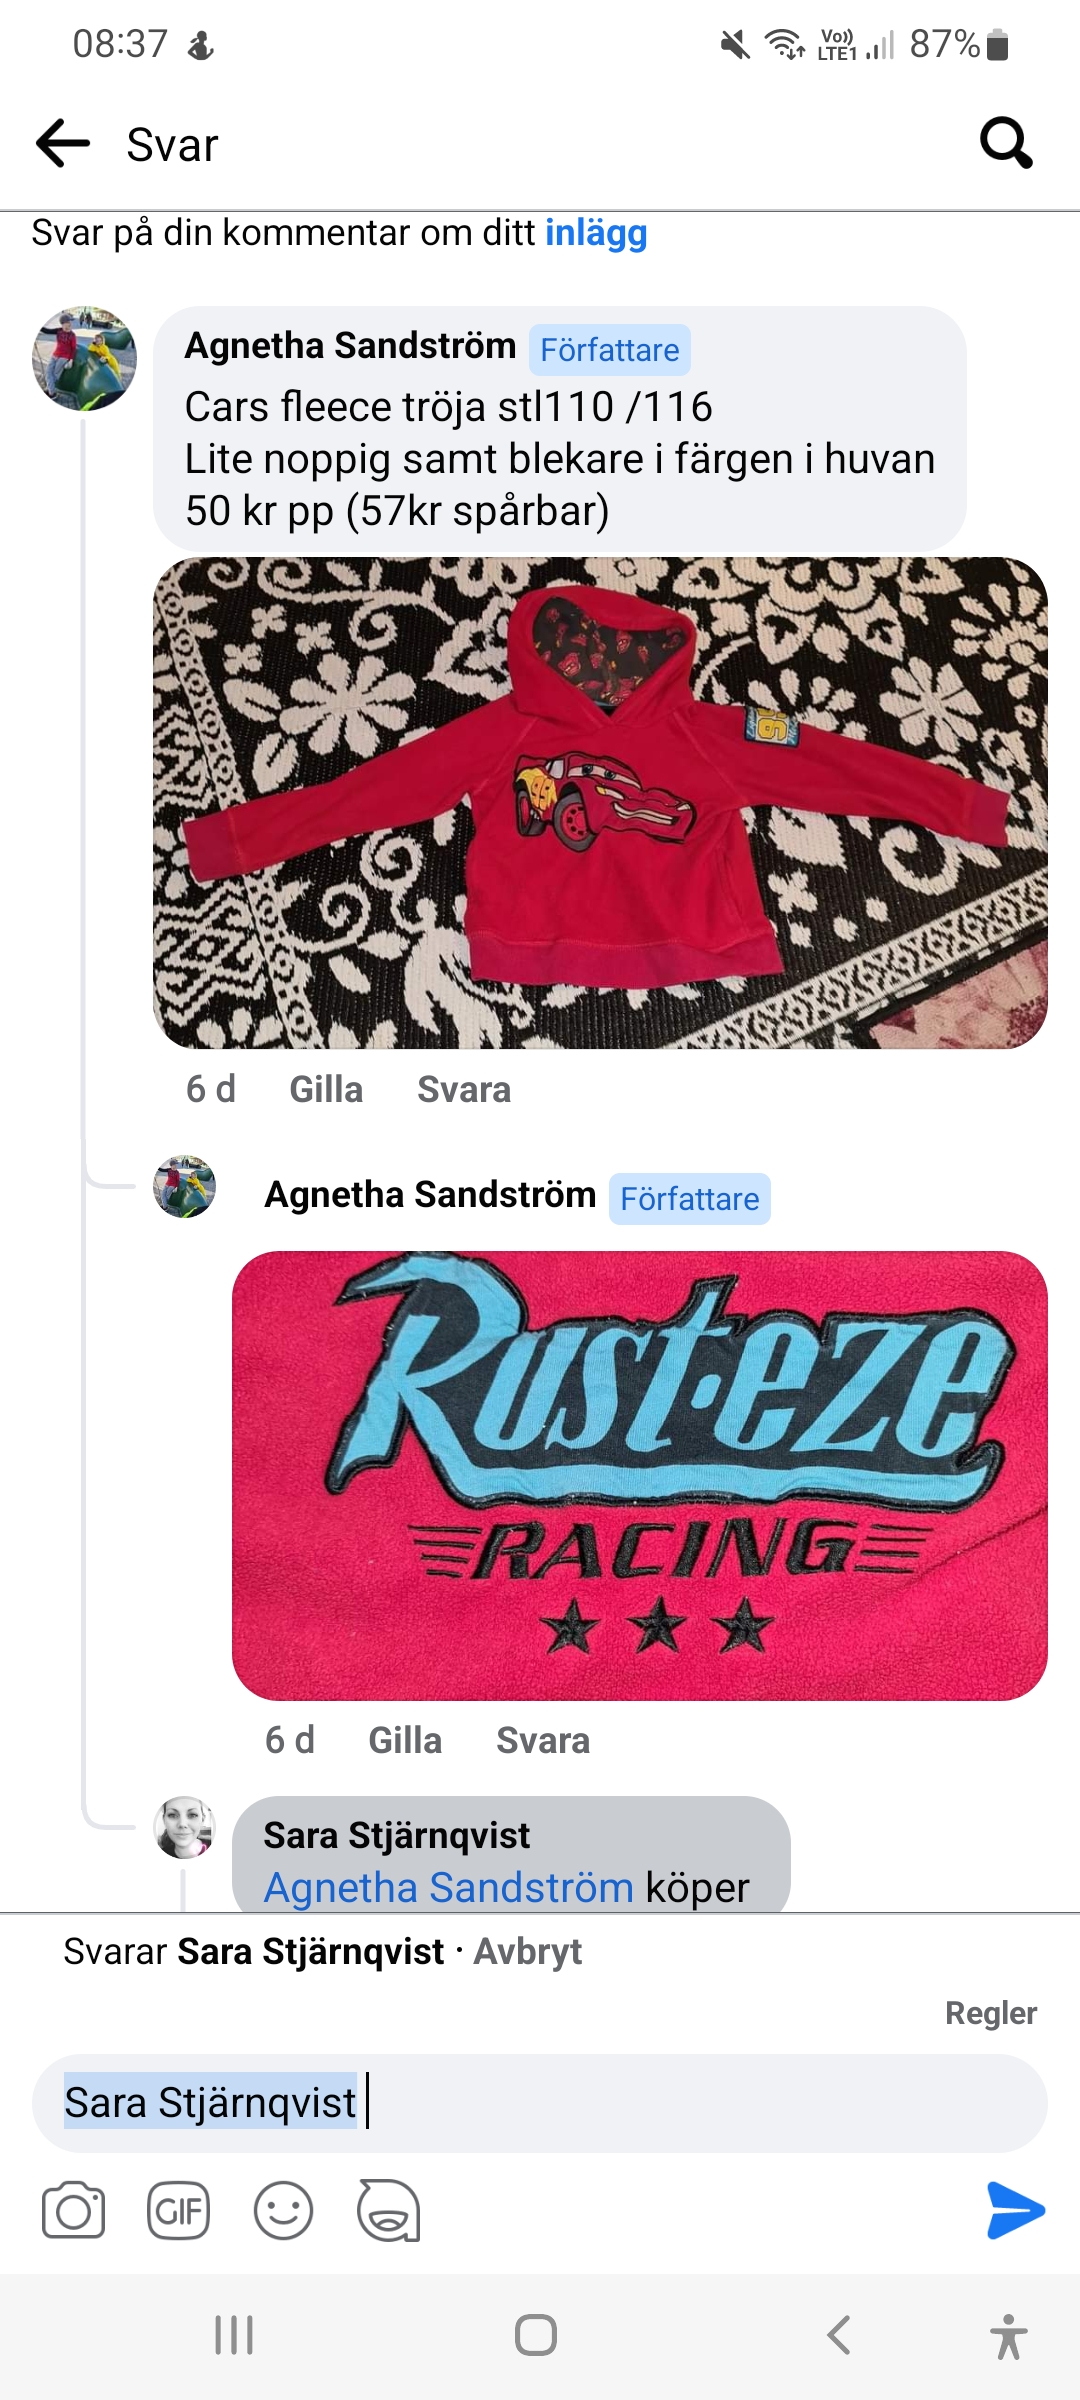Screen dimensions: 1080x2400
Task: Attach a photo using the camera icon
Action: click(x=73, y=2210)
